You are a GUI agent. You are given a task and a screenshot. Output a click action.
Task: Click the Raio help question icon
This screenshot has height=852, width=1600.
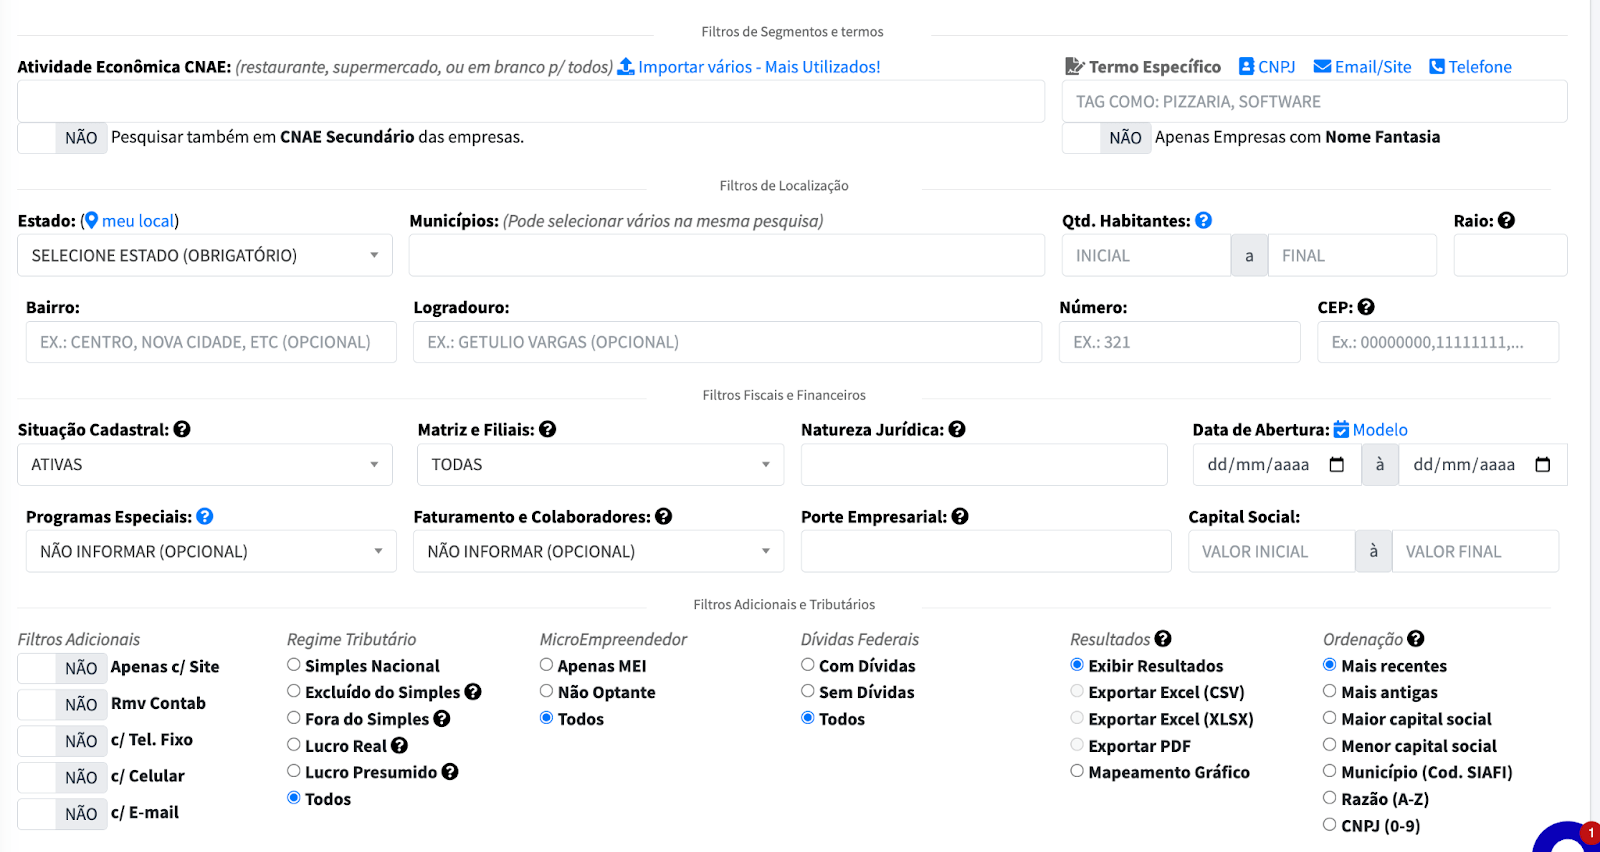(x=1506, y=220)
